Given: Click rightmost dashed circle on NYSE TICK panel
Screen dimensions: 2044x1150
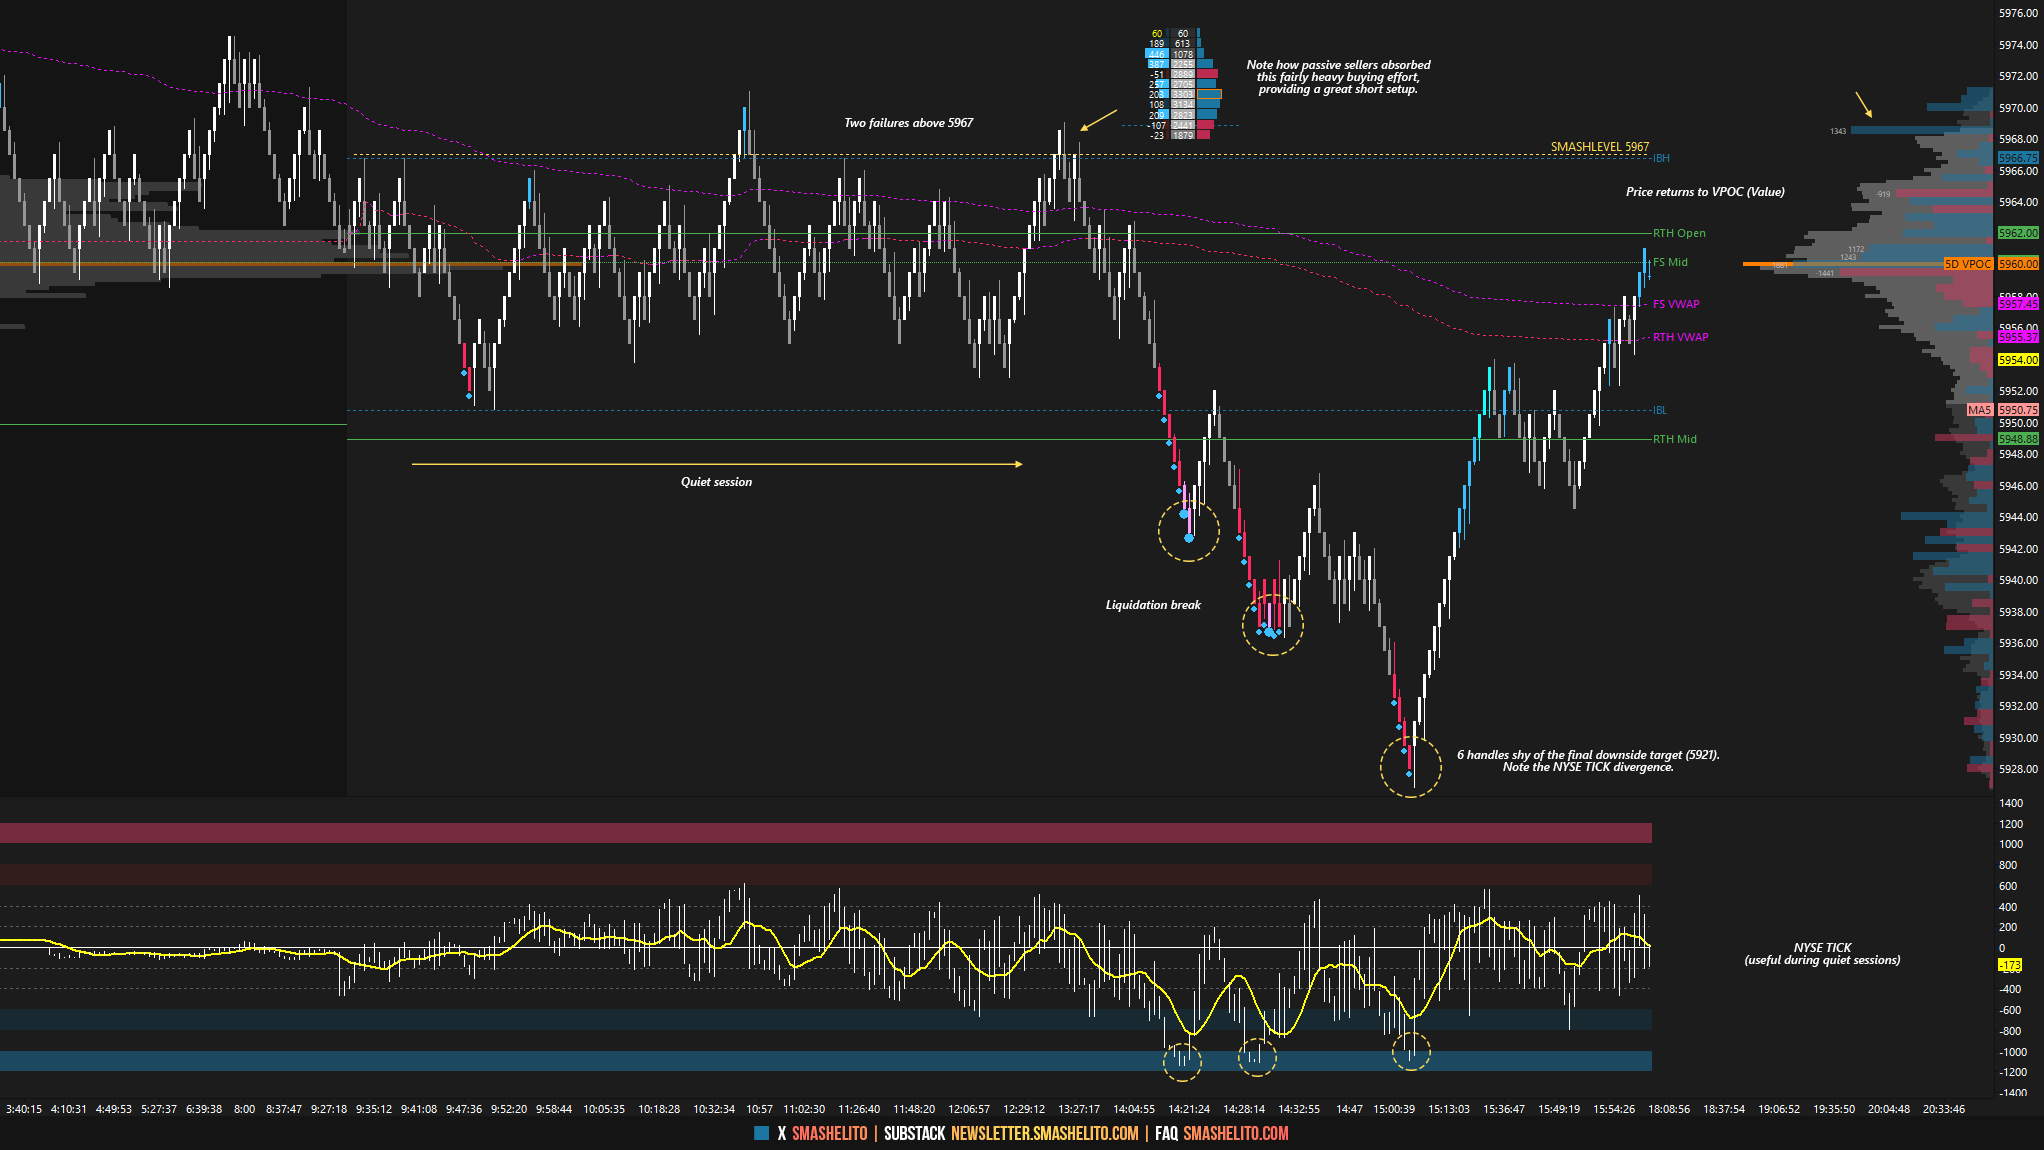Looking at the screenshot, I should (1411, 1051).
